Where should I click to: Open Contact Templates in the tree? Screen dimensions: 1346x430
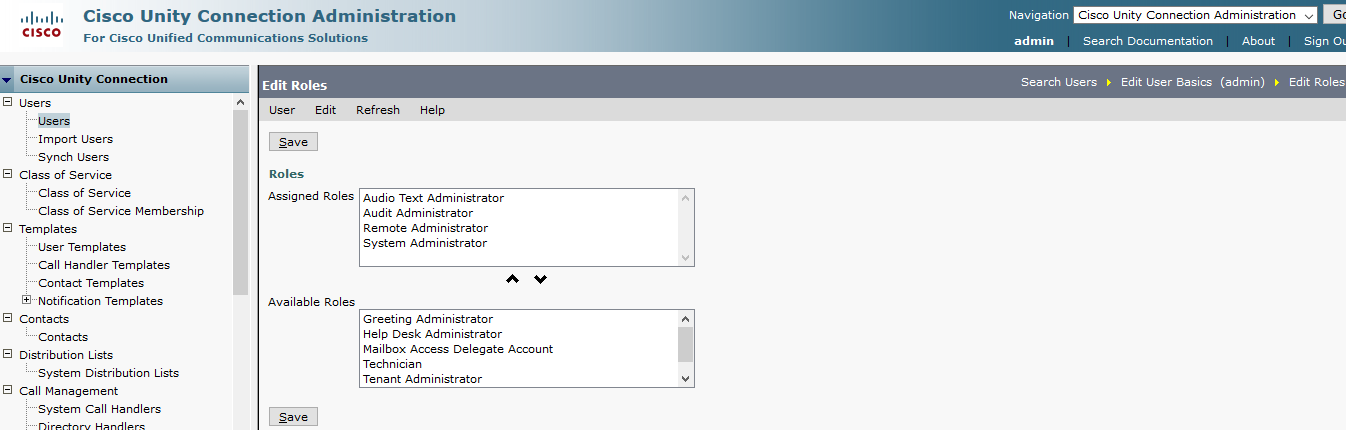[x=91, y=283]
